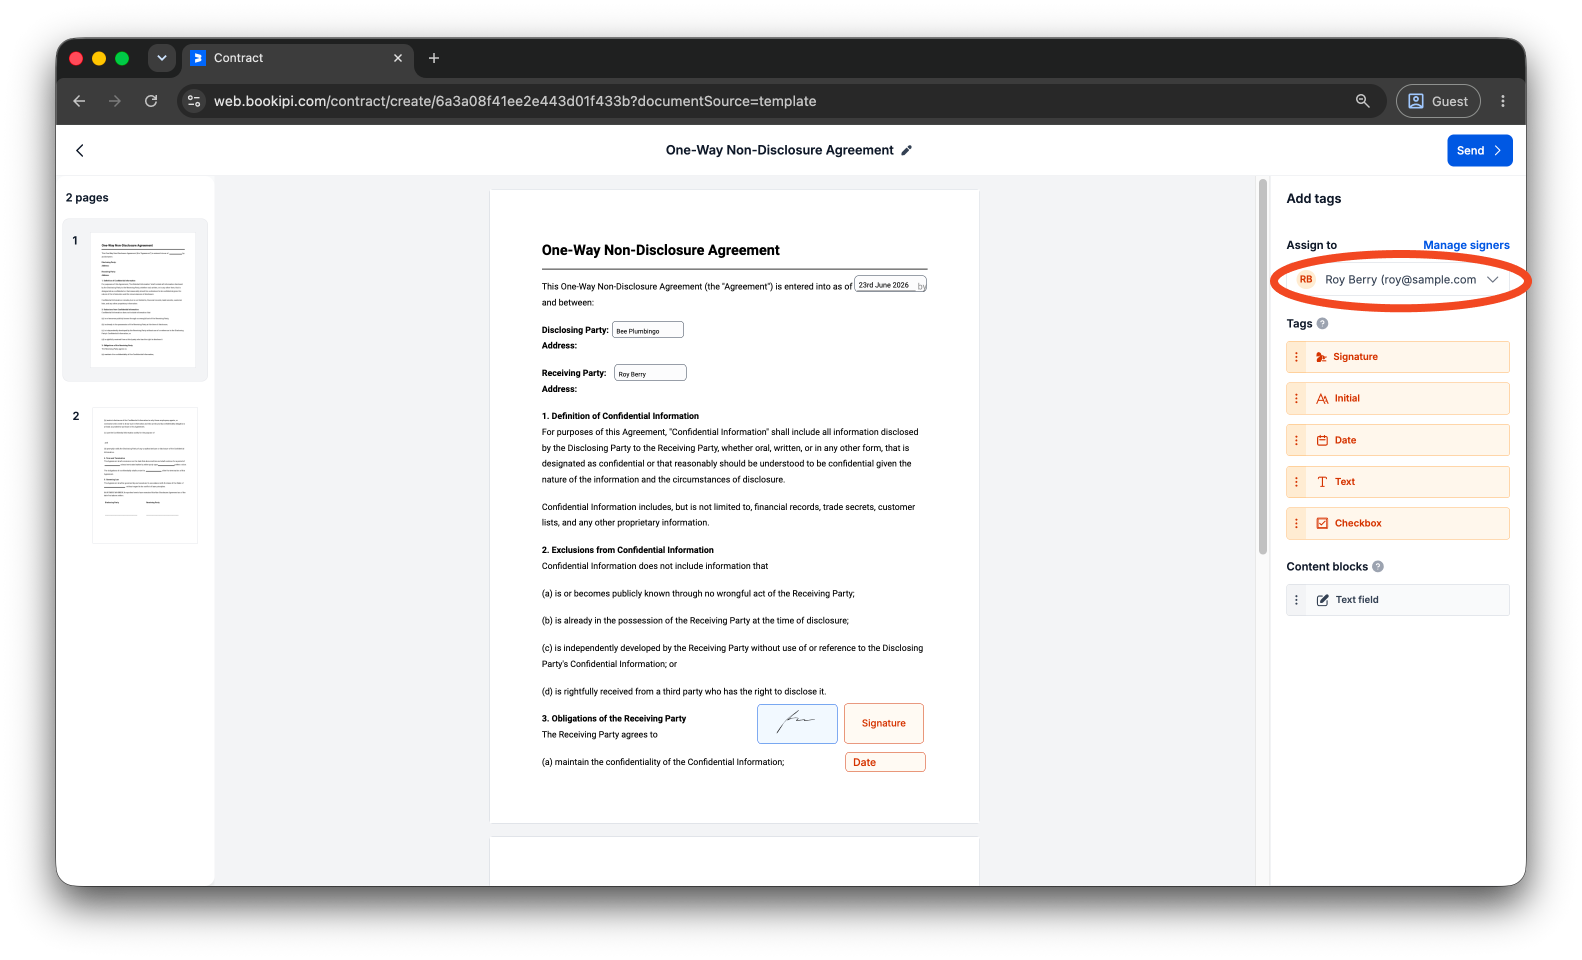Image resolution: width=1582 pixels, height=960 pixels.
Task: Send the contract
Action: 1479,150
